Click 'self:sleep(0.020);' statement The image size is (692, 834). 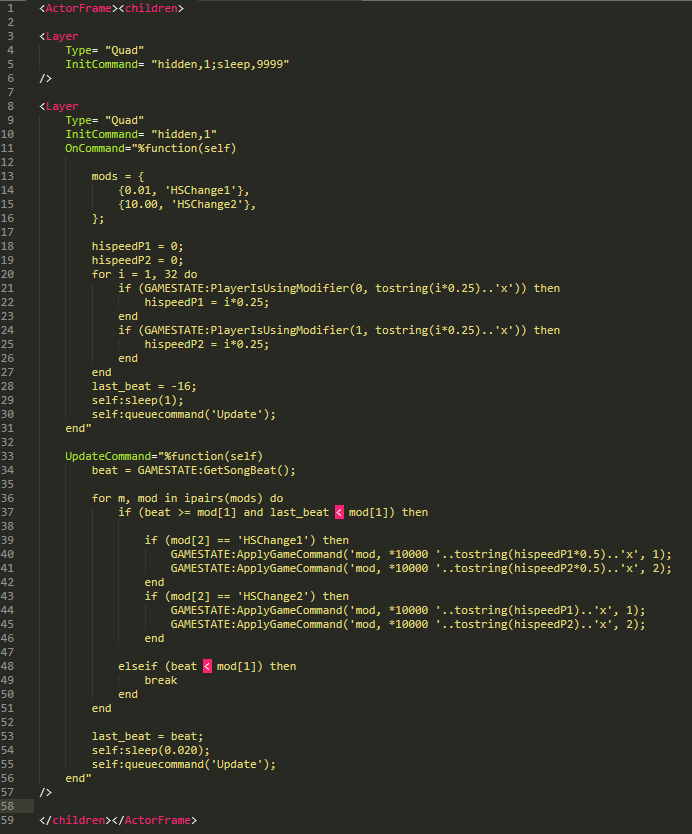click(151, 750)
